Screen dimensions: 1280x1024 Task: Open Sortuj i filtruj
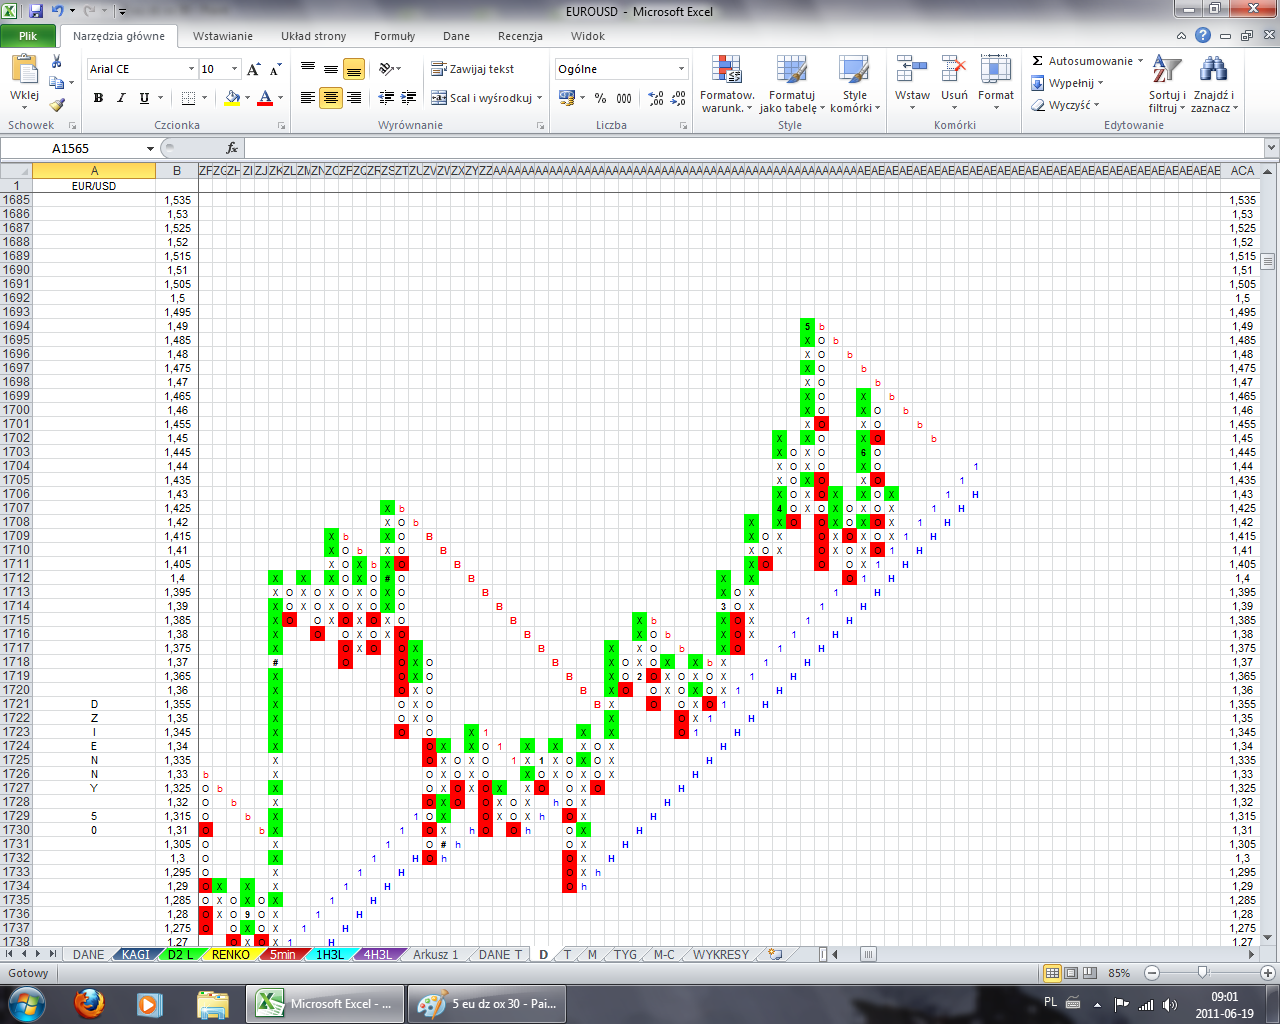tap(1167, 84)
